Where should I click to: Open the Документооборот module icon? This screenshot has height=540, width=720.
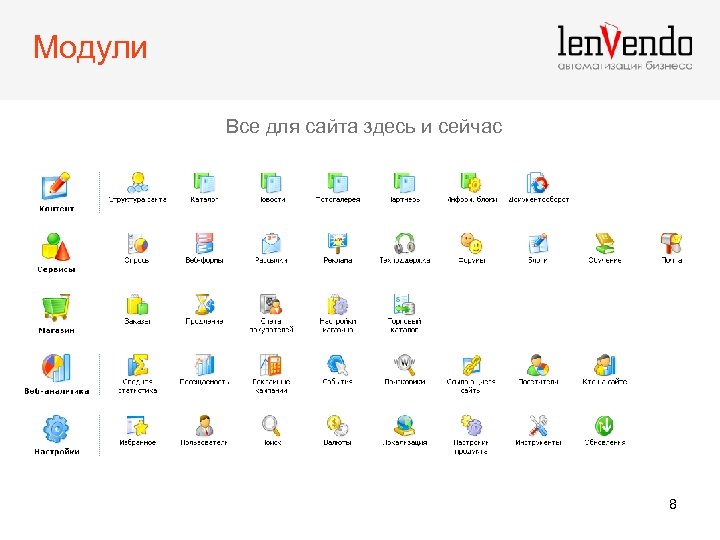coord(538,183)
